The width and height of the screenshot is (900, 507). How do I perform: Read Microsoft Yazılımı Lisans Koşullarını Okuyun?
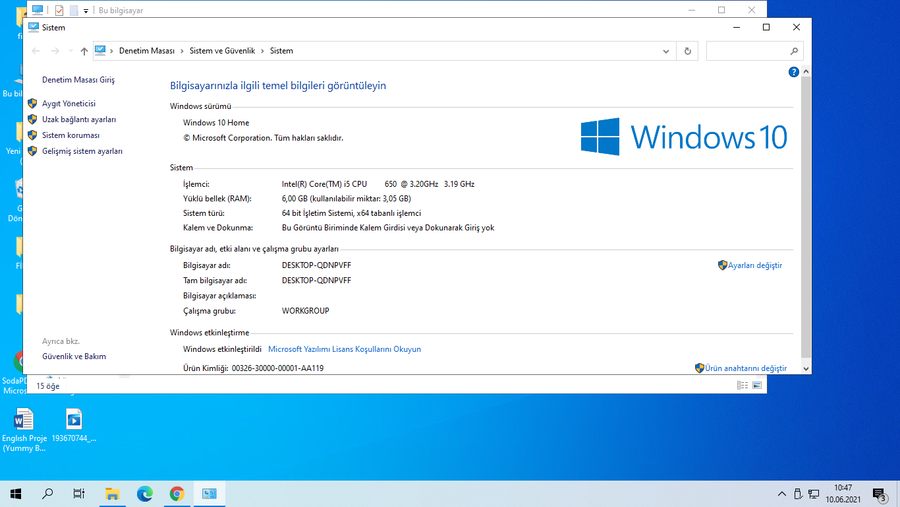tap(344, 349)
